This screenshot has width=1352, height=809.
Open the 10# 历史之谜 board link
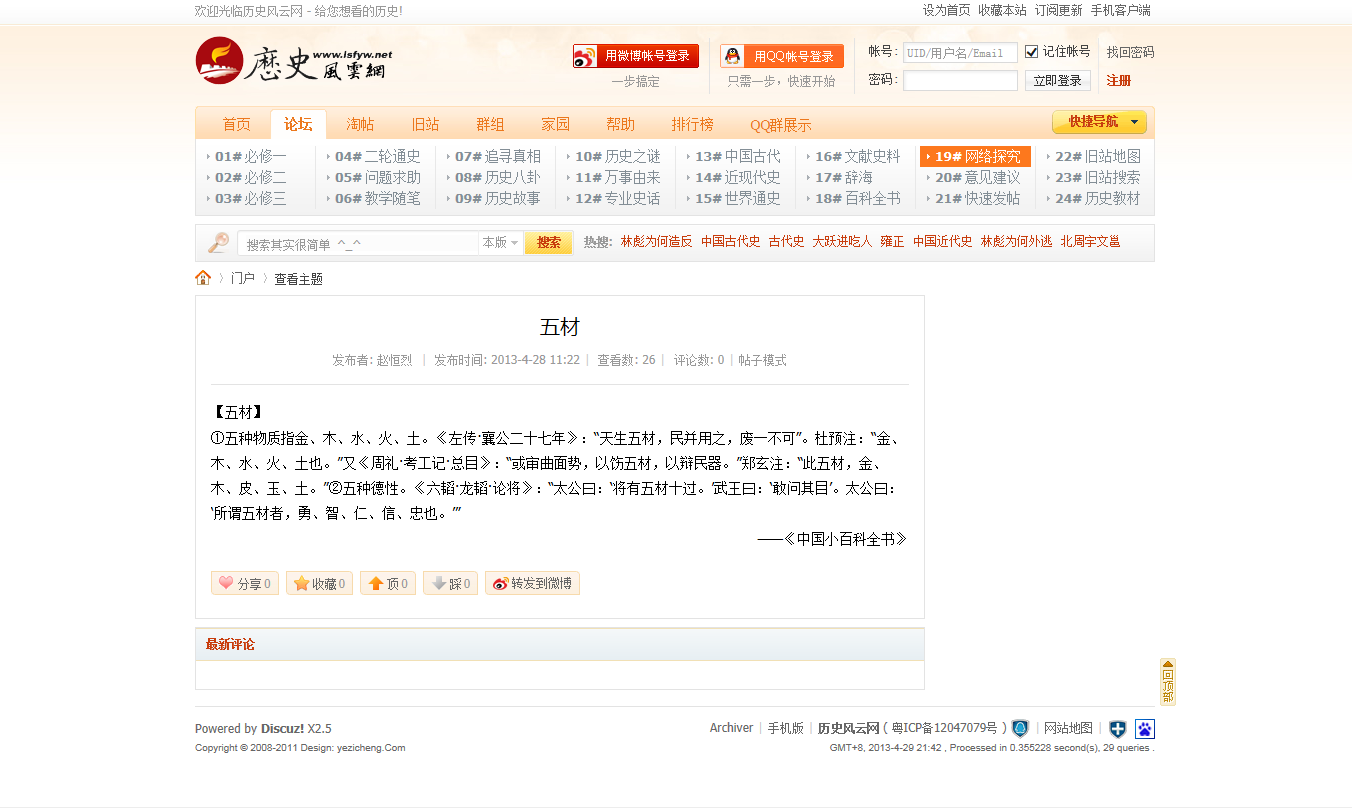coord(618,156)
